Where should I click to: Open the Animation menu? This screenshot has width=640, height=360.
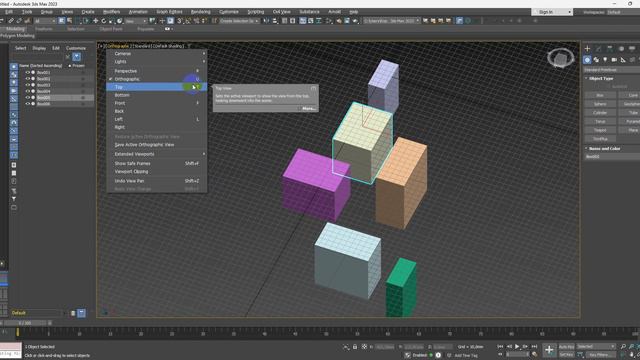tap(138, 12)
